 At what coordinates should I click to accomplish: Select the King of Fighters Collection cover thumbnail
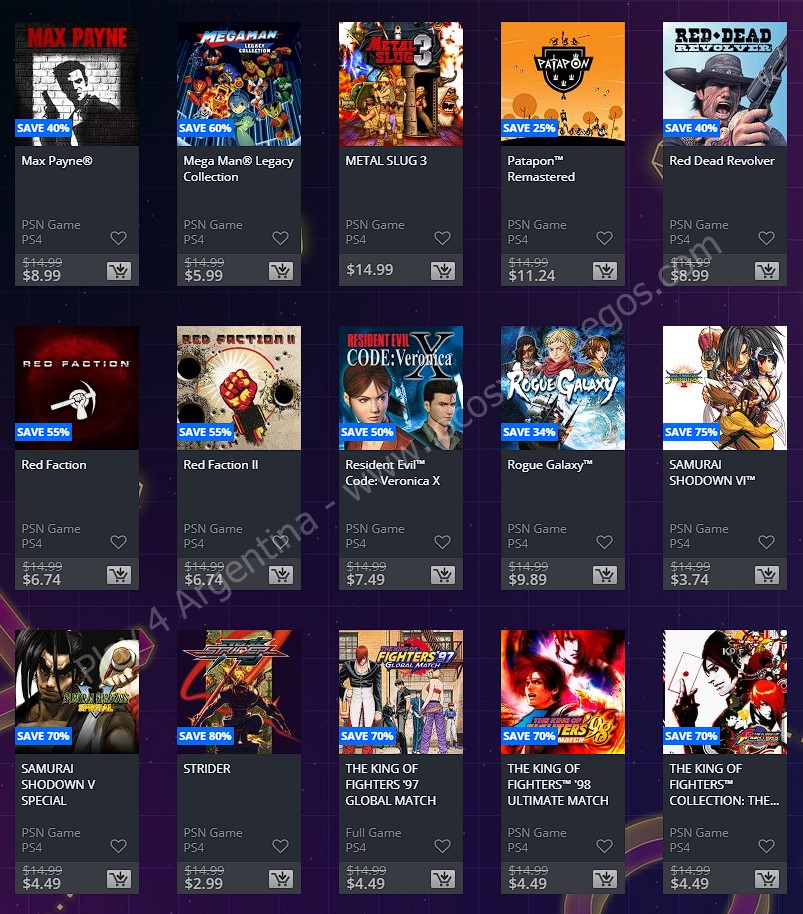[725, 692]
